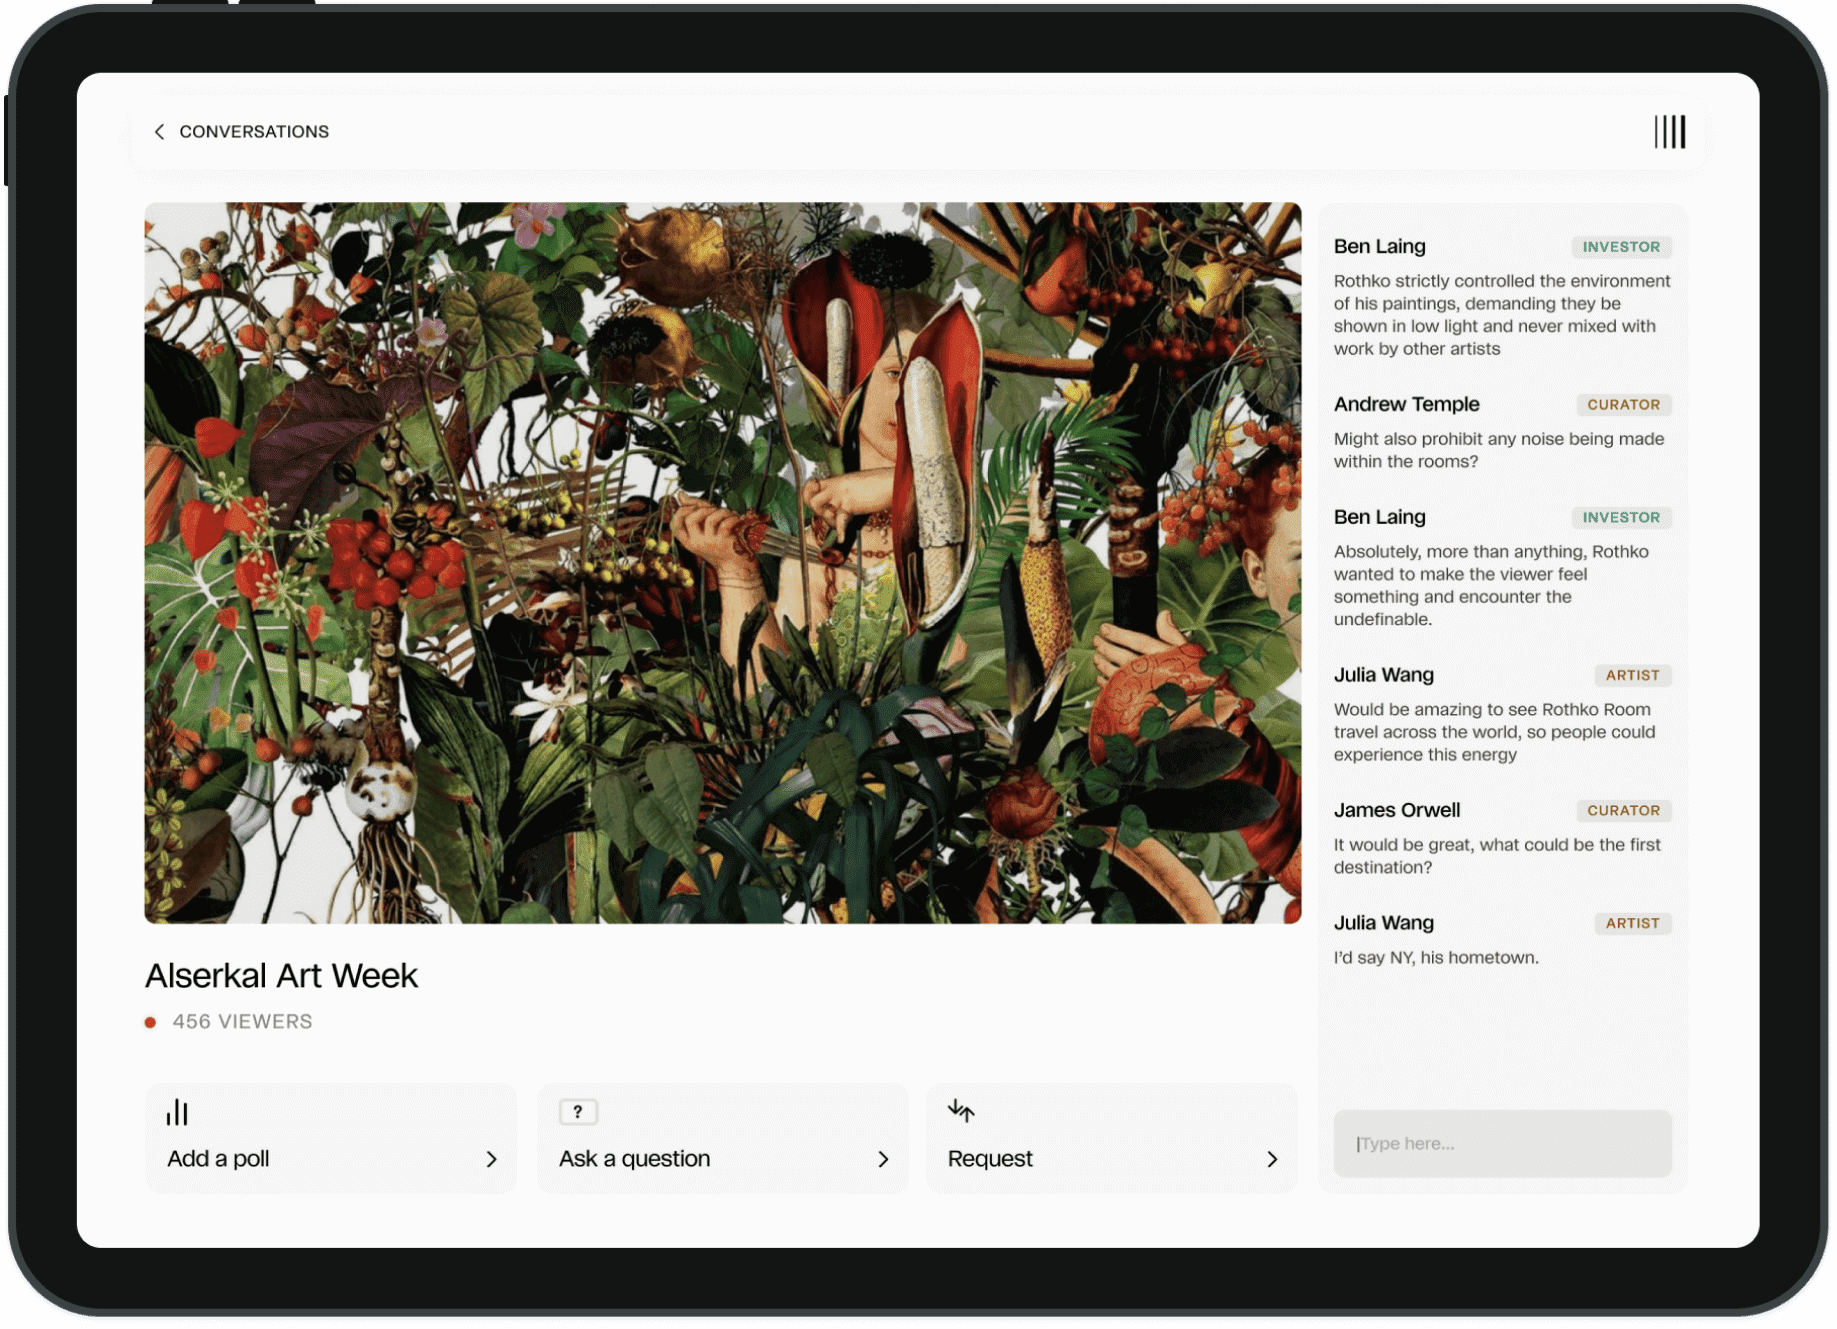This screenshot has width=1837, height=1329.
Task: Select Ben Laing's first message name
Action: click(x=1379, y=246)
